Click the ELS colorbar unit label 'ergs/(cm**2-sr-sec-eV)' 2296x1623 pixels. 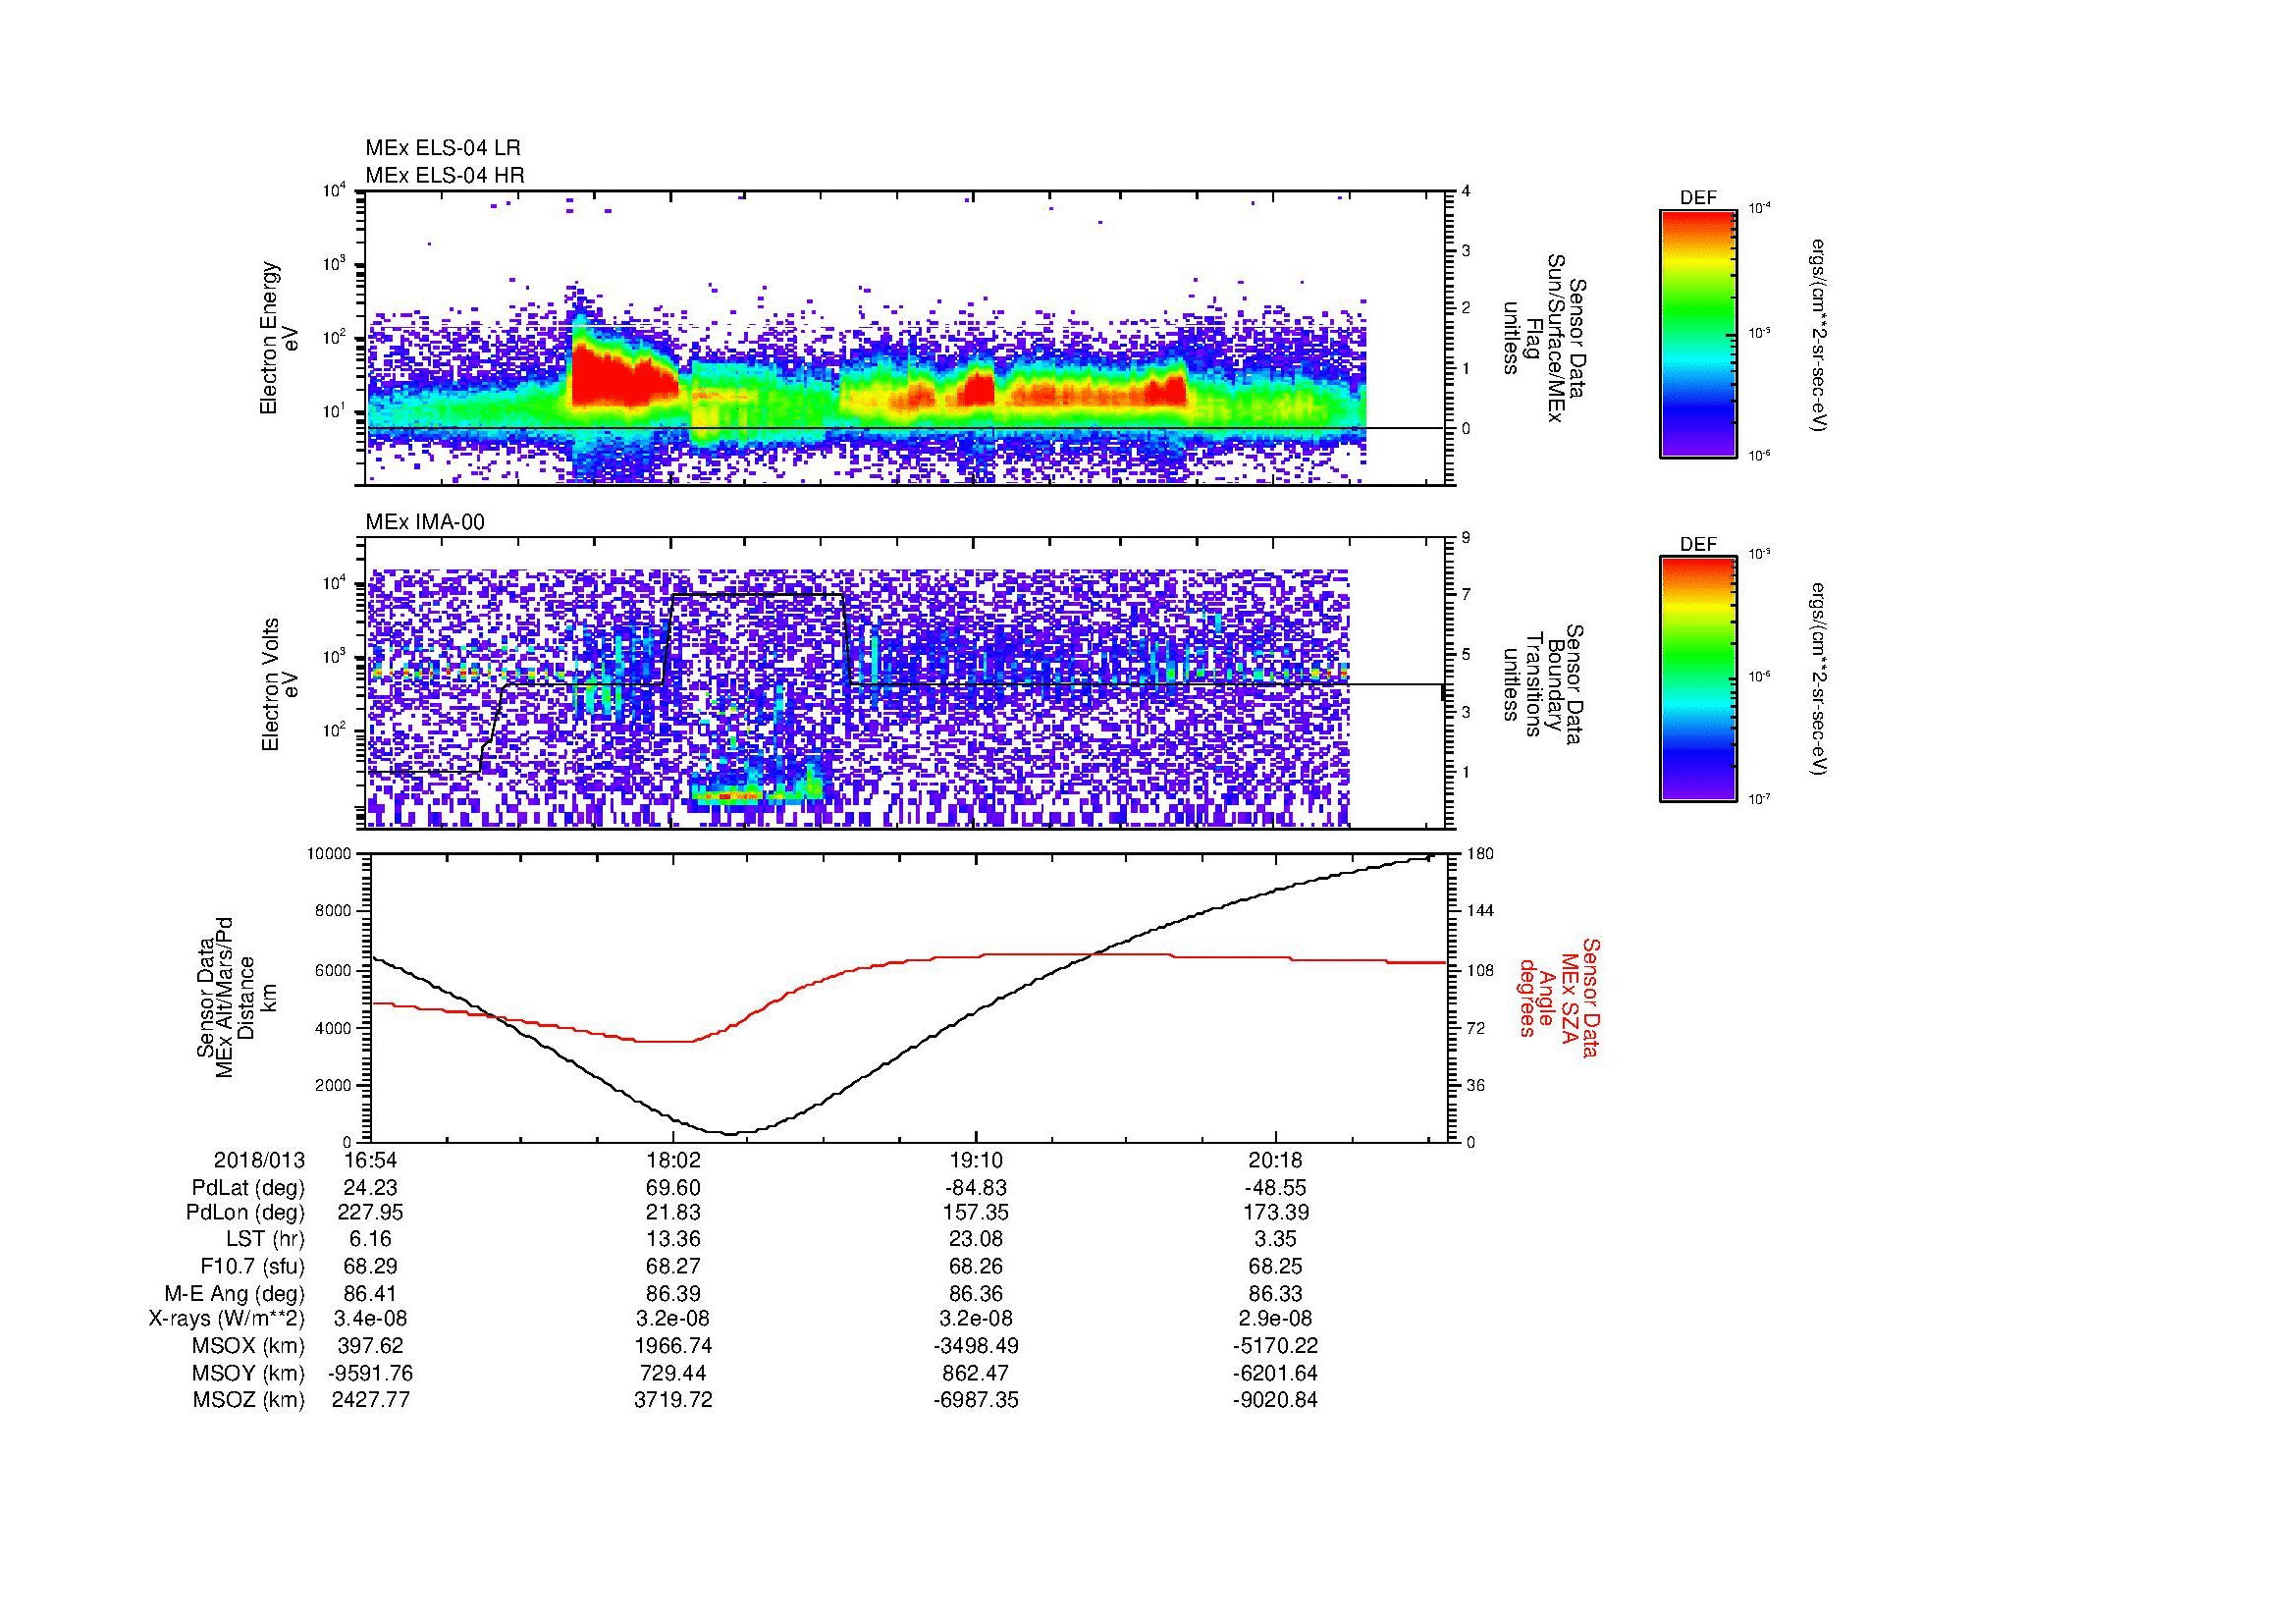(1817, 335)
